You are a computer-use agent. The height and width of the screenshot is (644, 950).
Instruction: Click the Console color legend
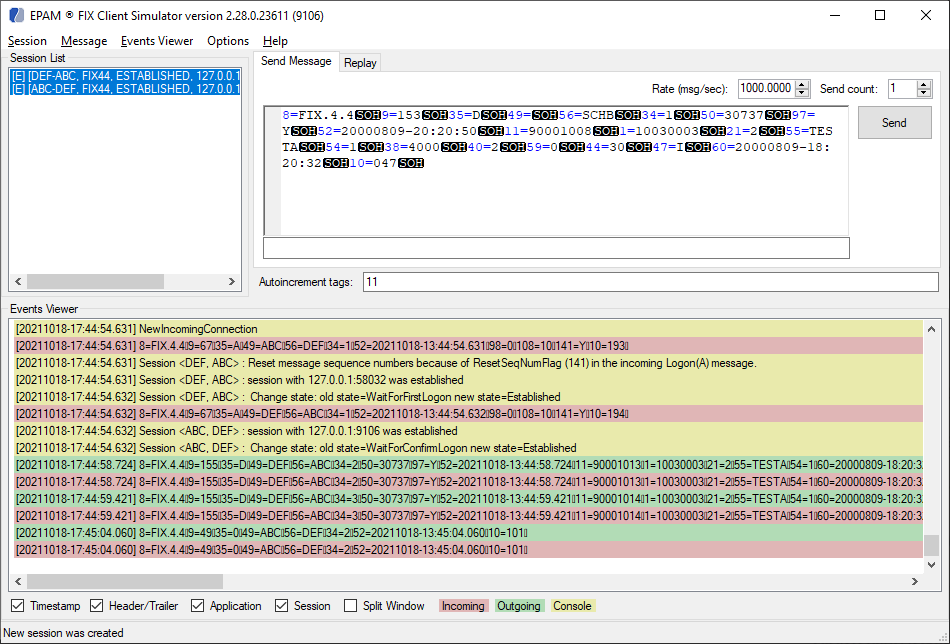pyautogui.click(x=573, y=606)
